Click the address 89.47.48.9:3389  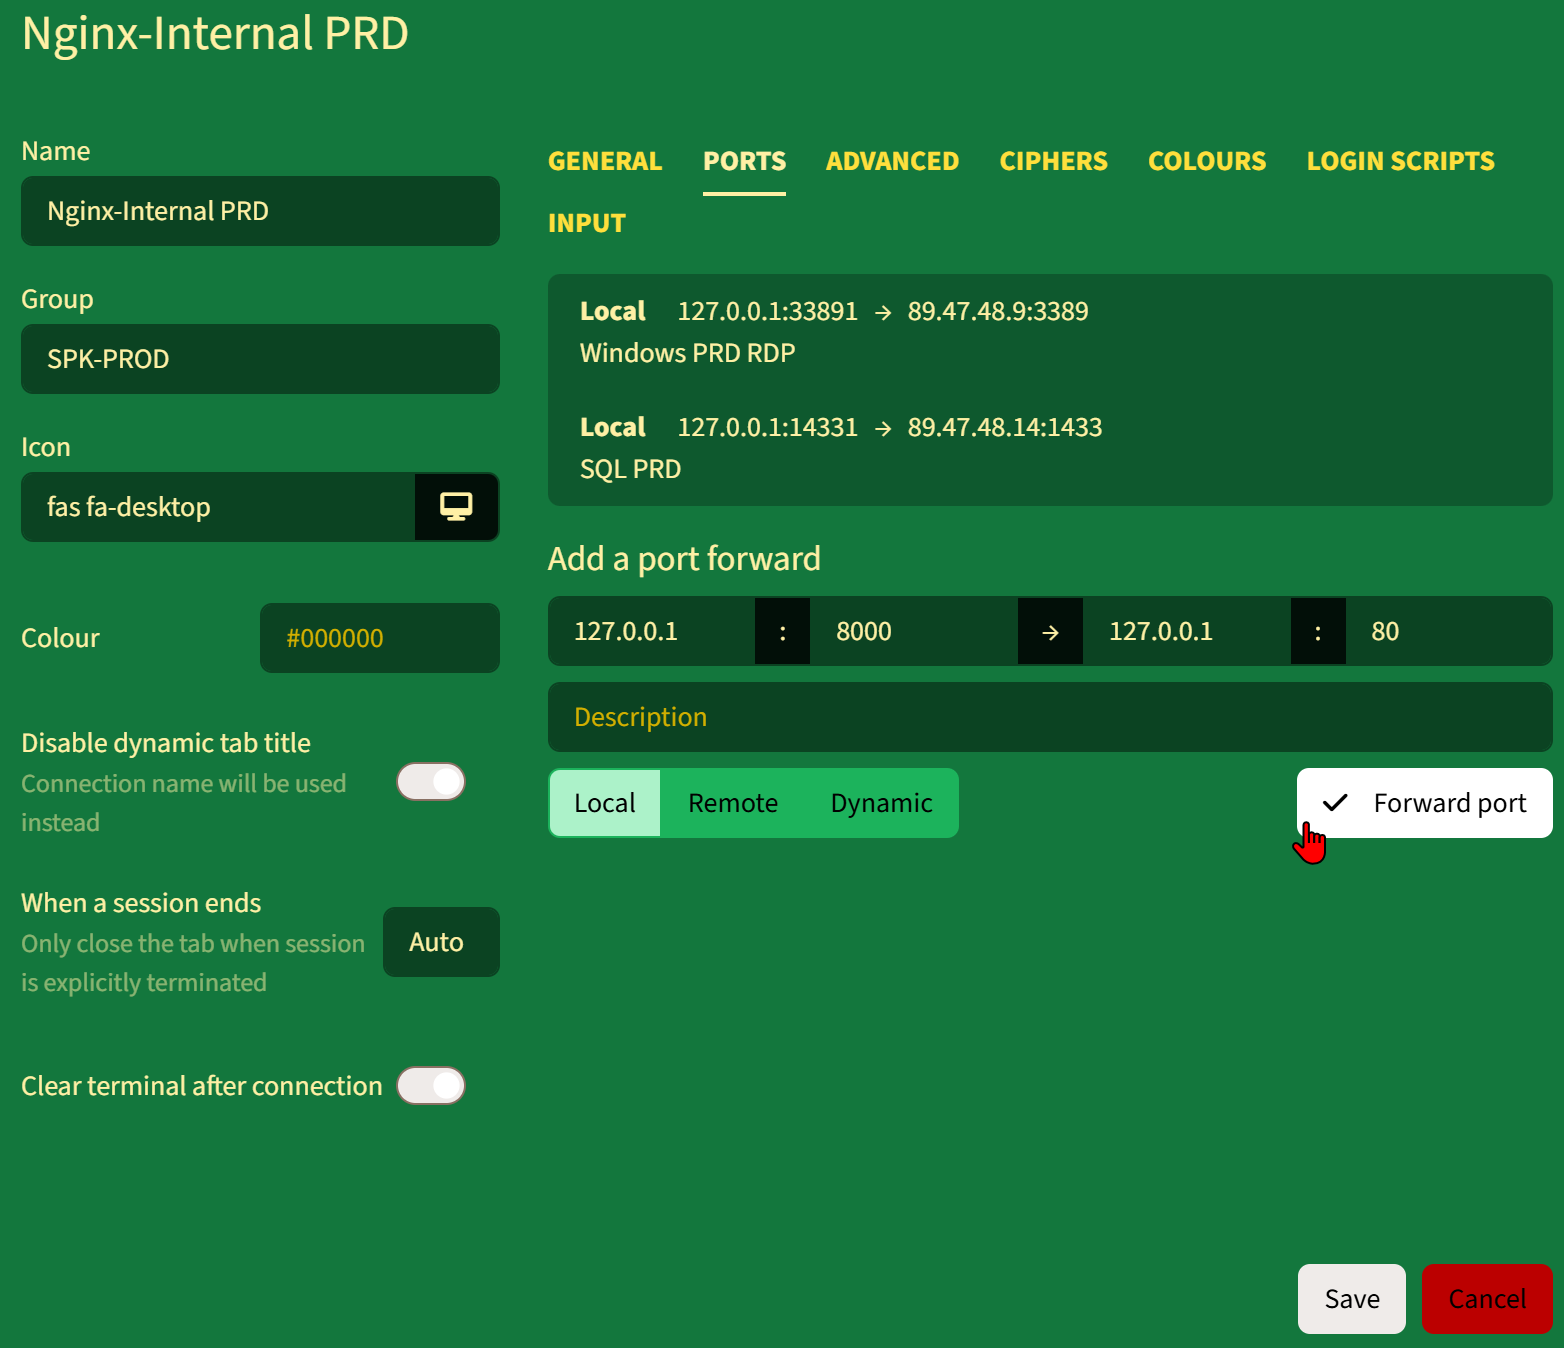pyautogui.click(x=998, y=311)
